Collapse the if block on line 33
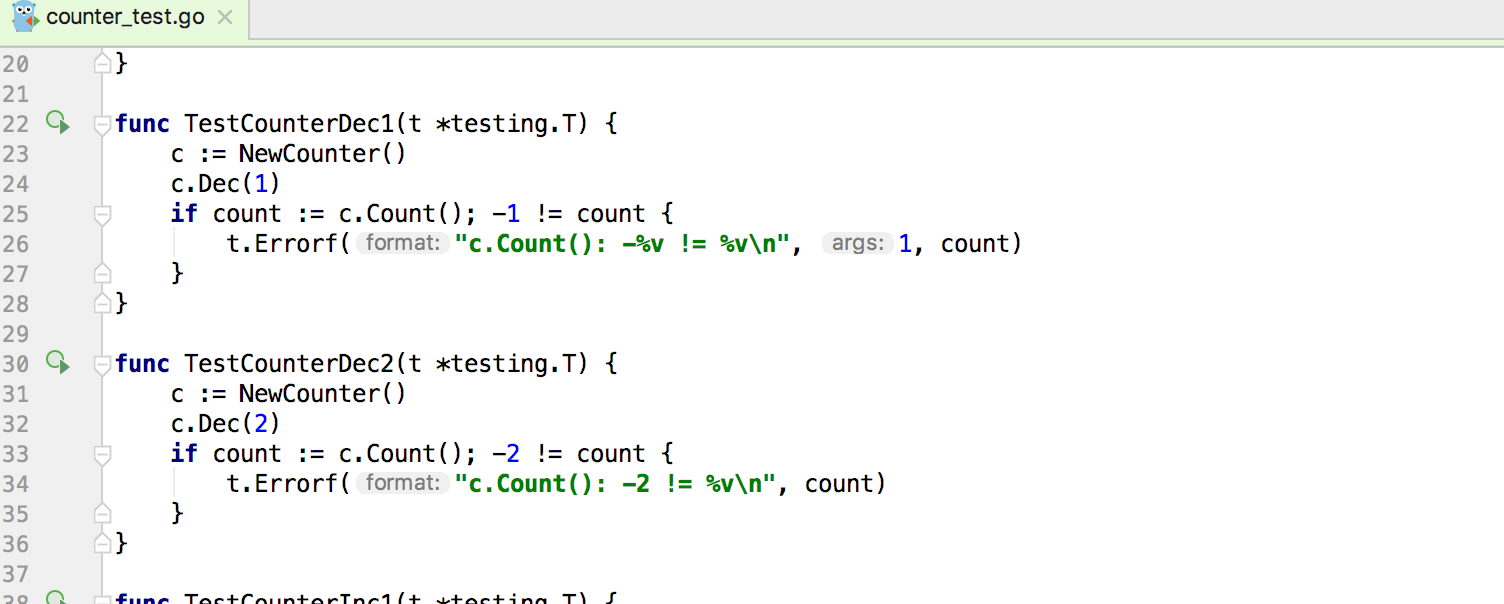This screenshot has height=604, width=1504. pos(102,454)
